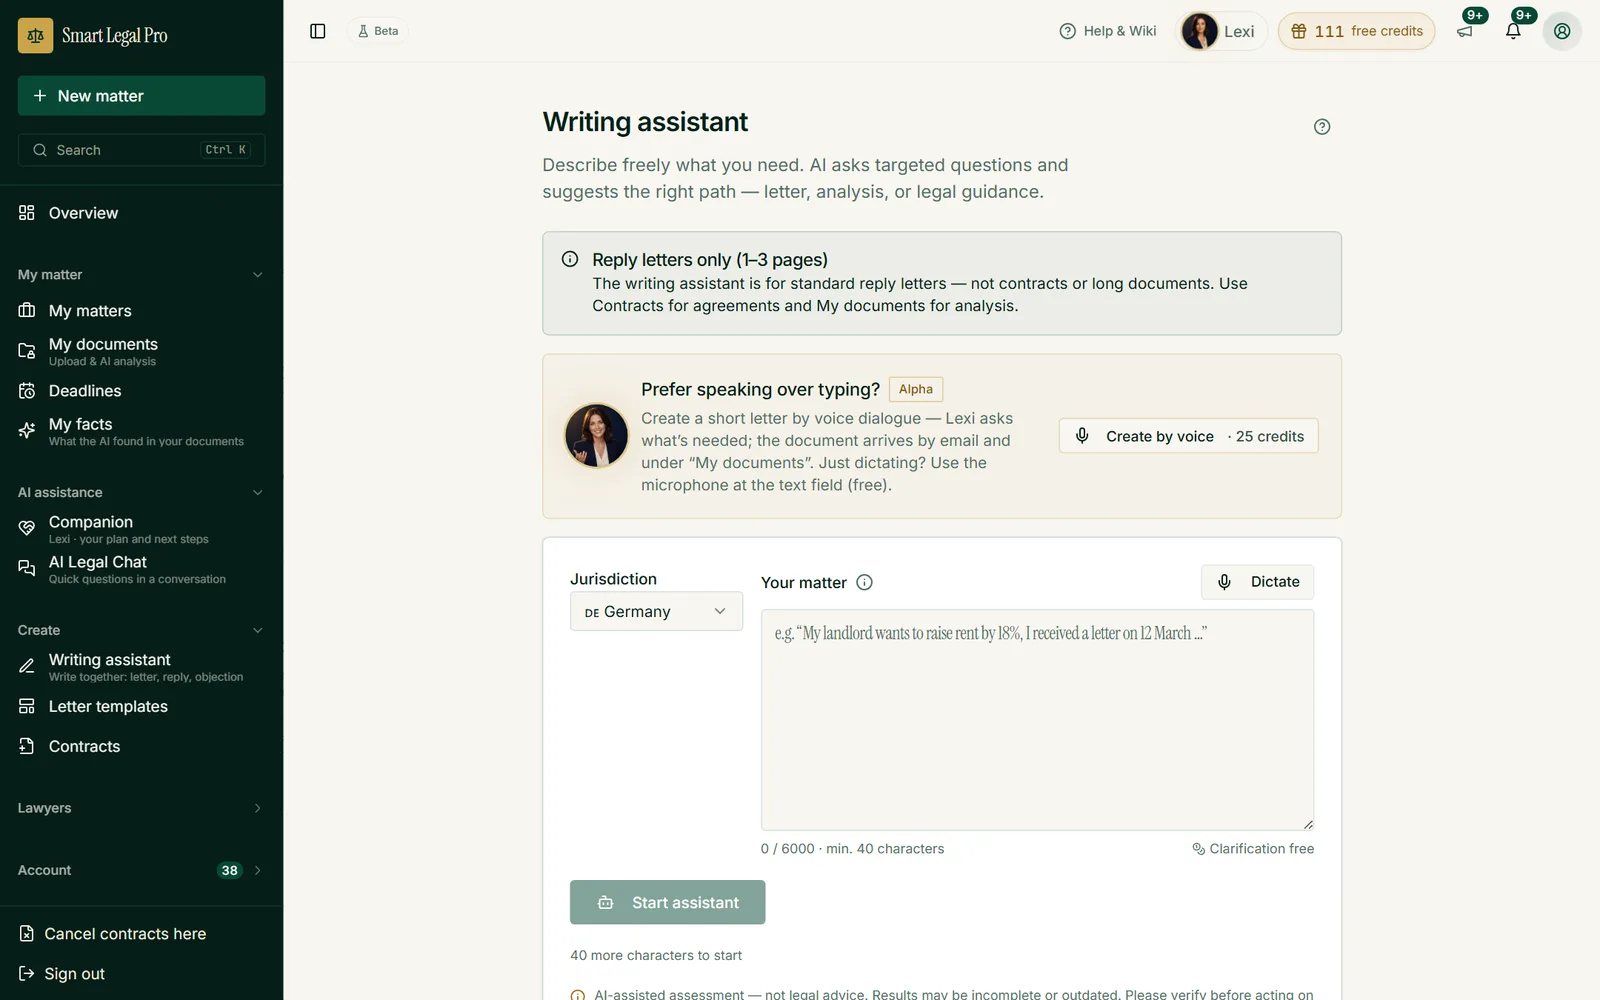Click the 111 free credits badge
Screen dimensions: 1600x1000
coord(1356,31)
